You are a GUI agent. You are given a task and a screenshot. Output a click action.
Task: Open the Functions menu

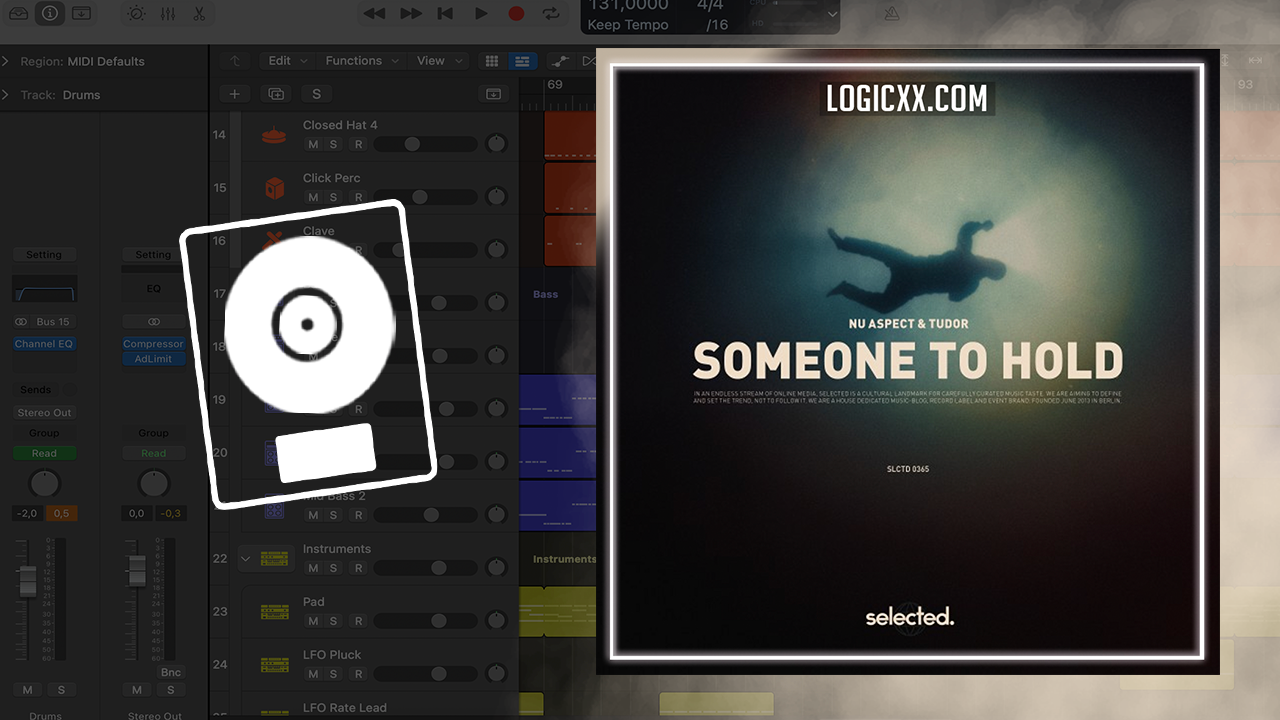361,60
